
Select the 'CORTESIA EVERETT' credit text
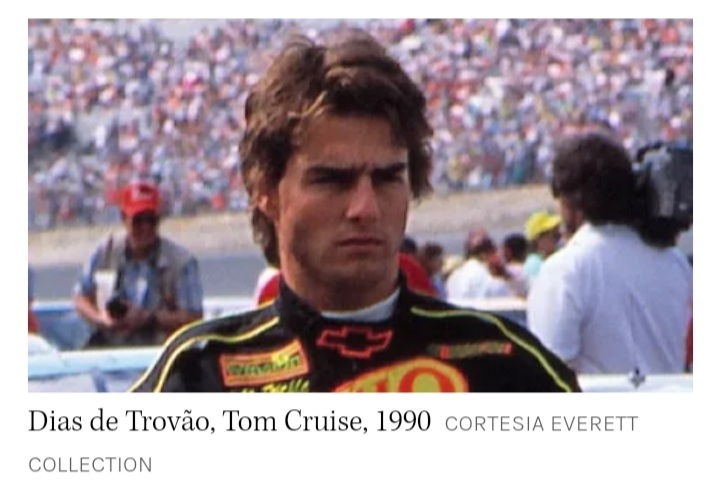pyautogui.click(x=541, y=424)
